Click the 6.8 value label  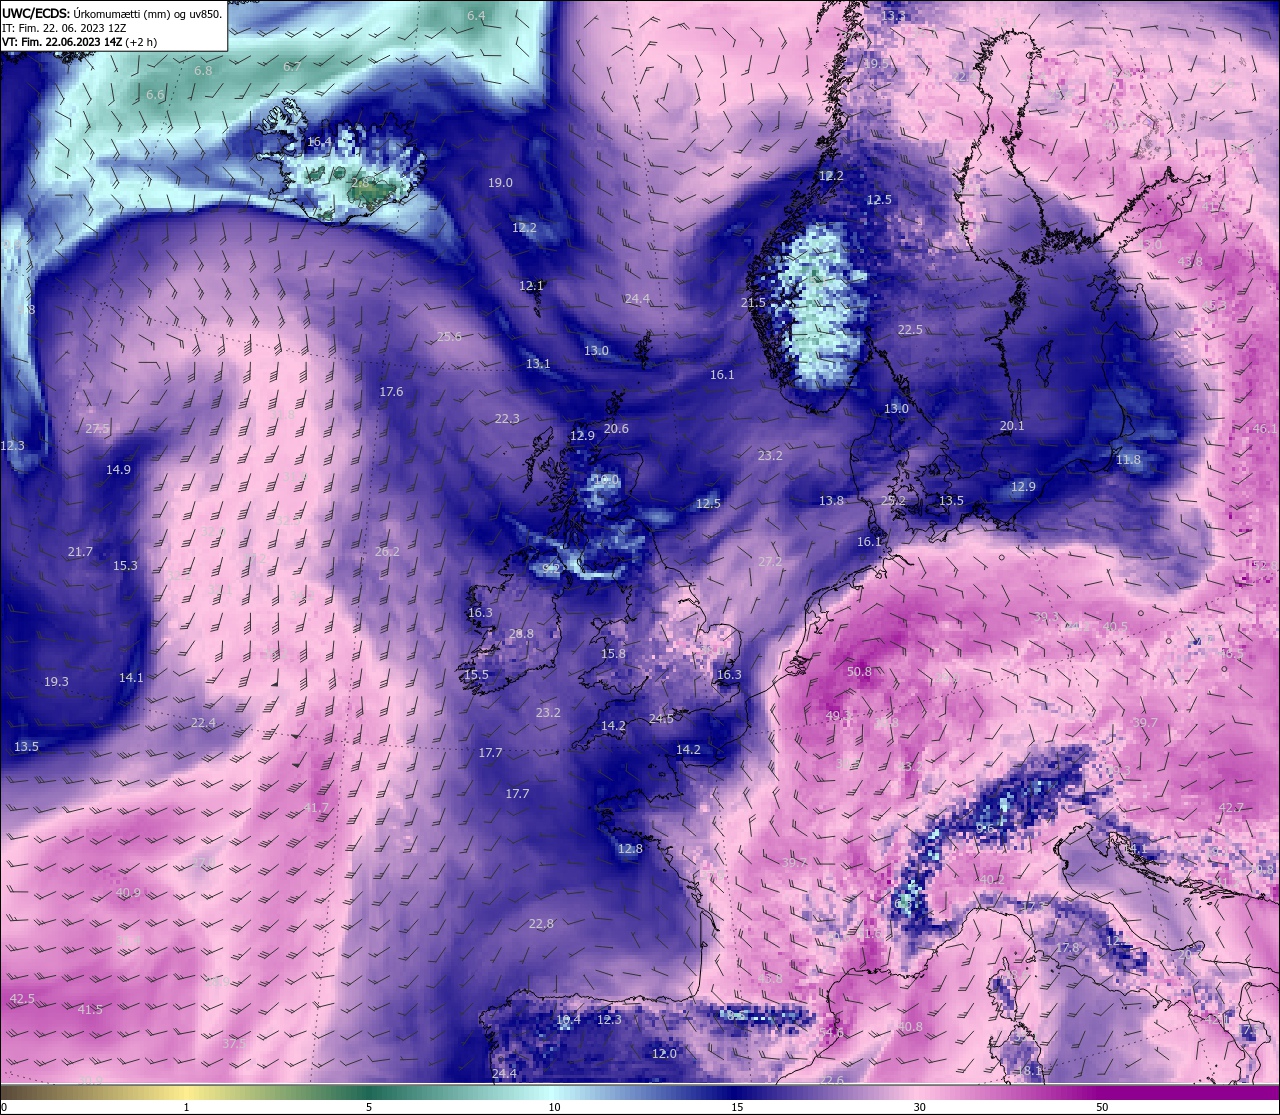click(203, 71)
